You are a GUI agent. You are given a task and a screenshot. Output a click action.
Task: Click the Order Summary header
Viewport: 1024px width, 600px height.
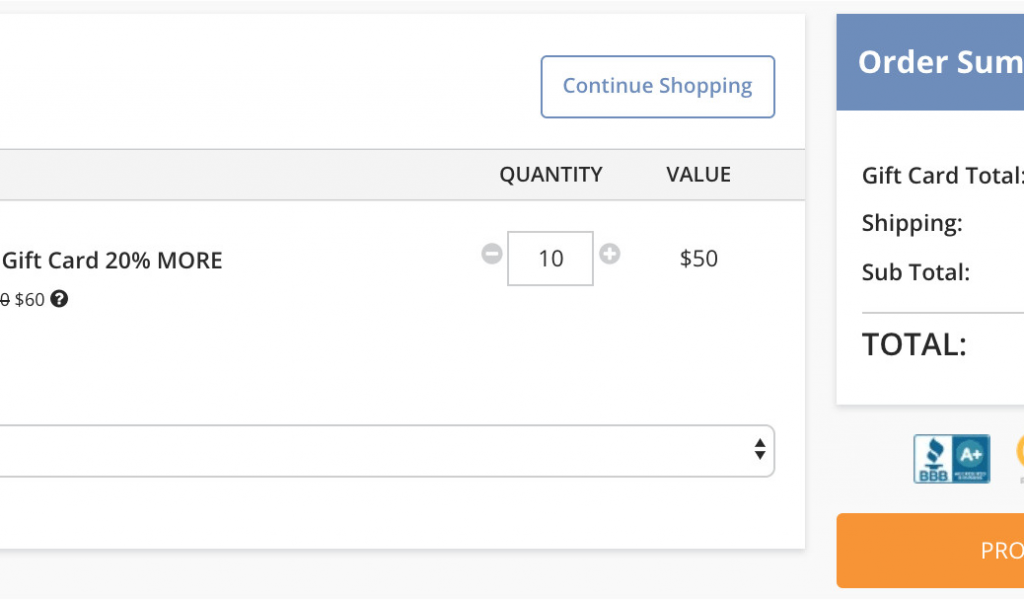click(x=941, y=62)
